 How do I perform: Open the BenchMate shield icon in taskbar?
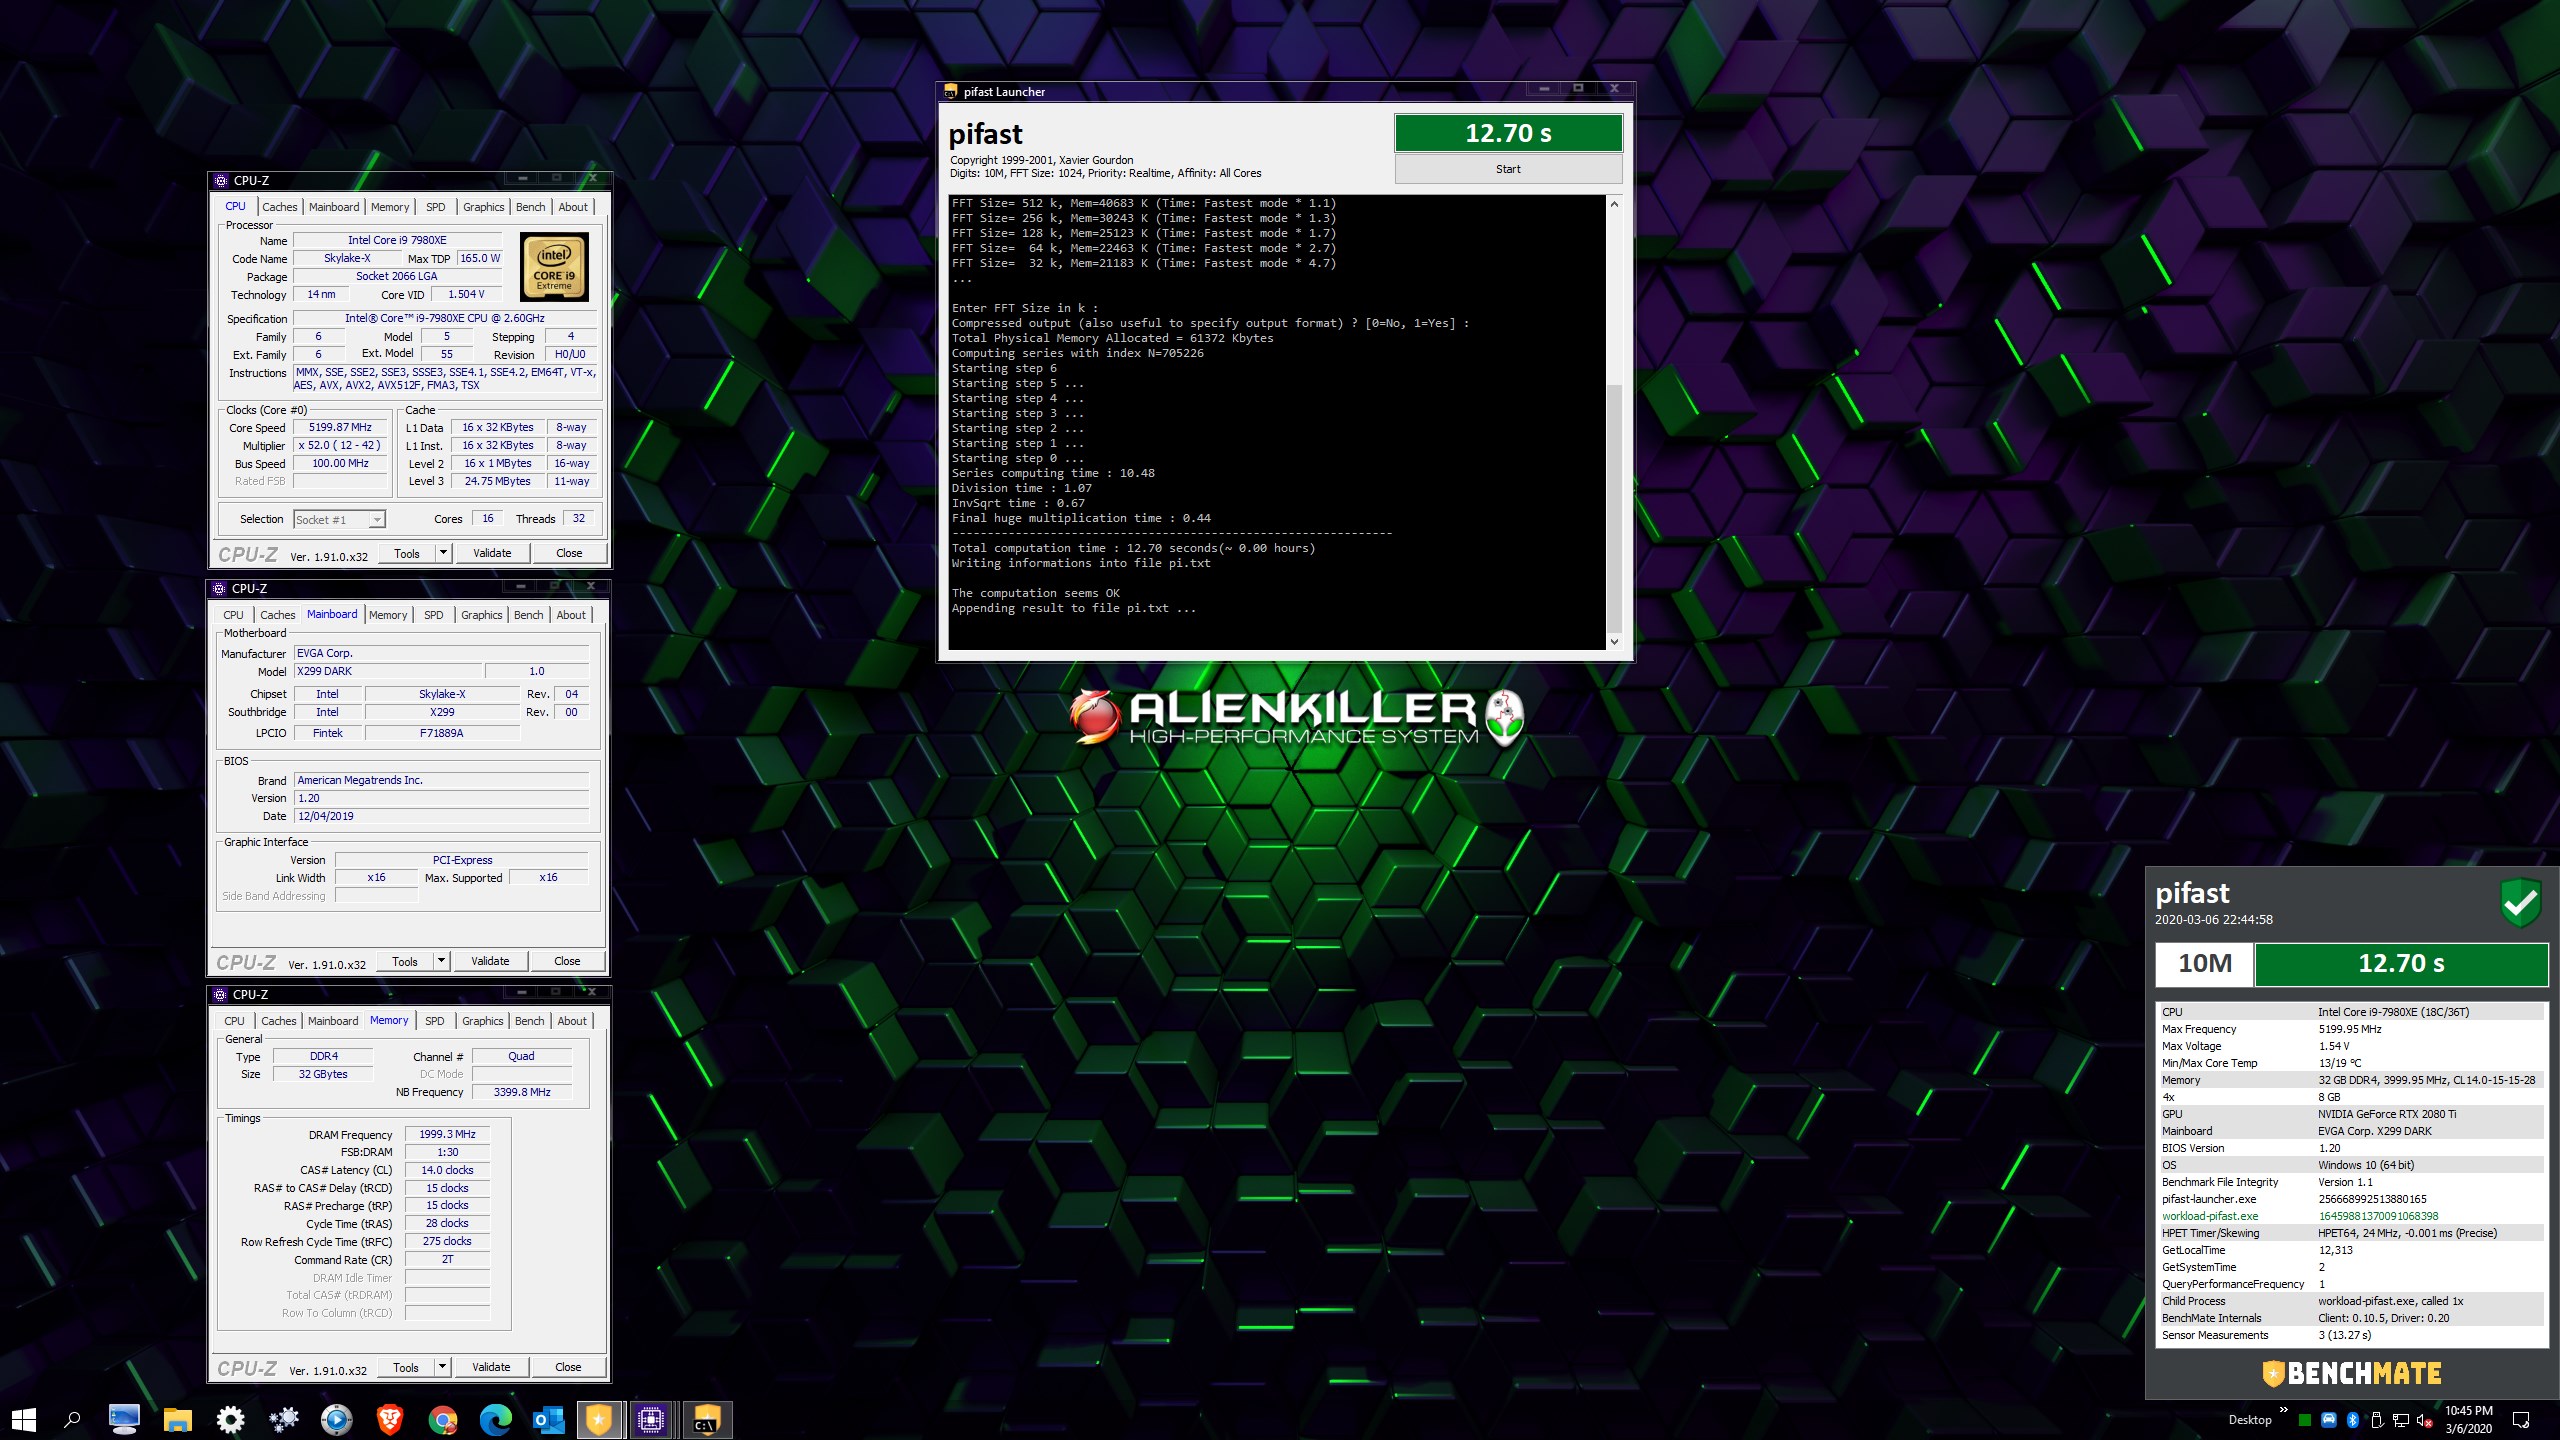[598, 1419]
